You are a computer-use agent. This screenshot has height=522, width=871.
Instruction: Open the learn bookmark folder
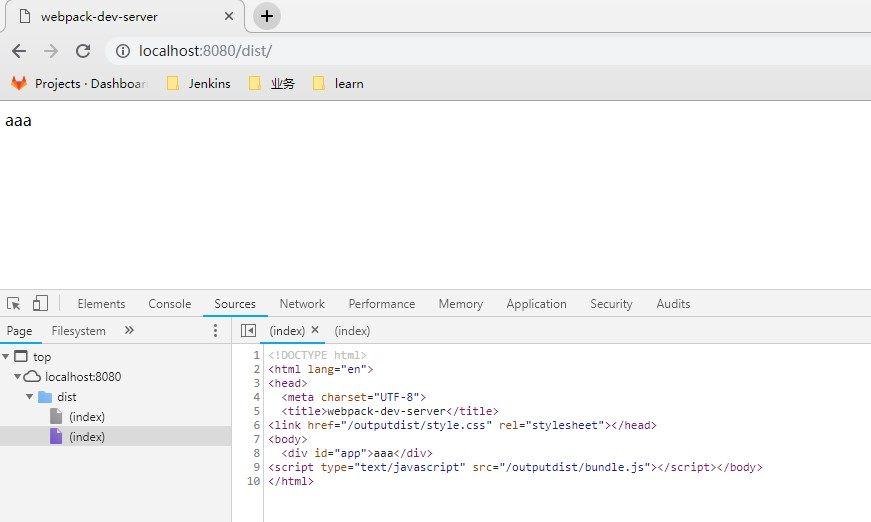(x=338, y=83)
